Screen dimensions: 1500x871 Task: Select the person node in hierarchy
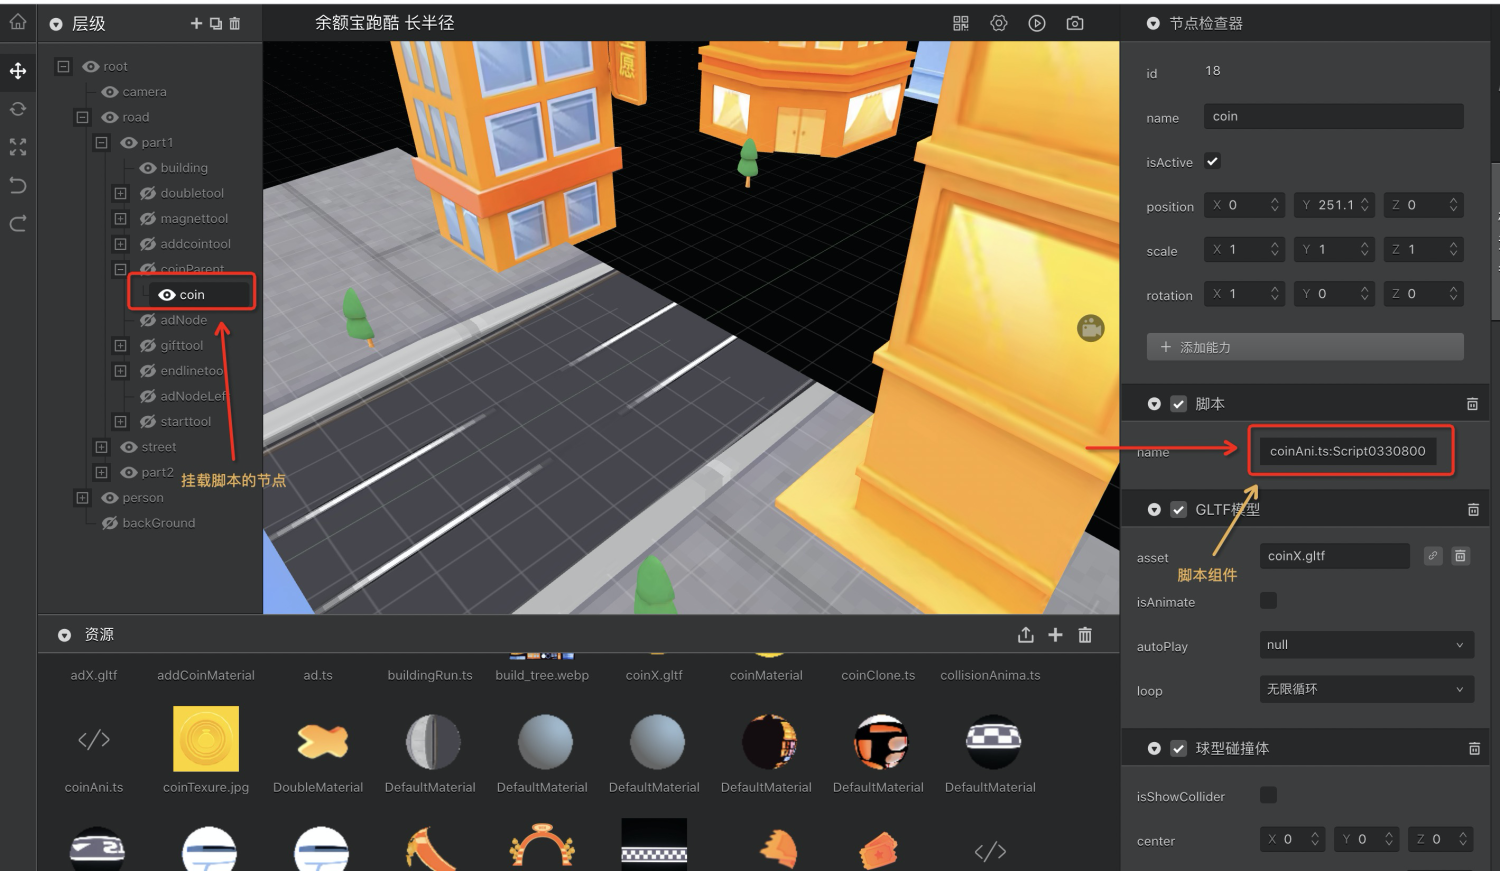click(143, 498)
